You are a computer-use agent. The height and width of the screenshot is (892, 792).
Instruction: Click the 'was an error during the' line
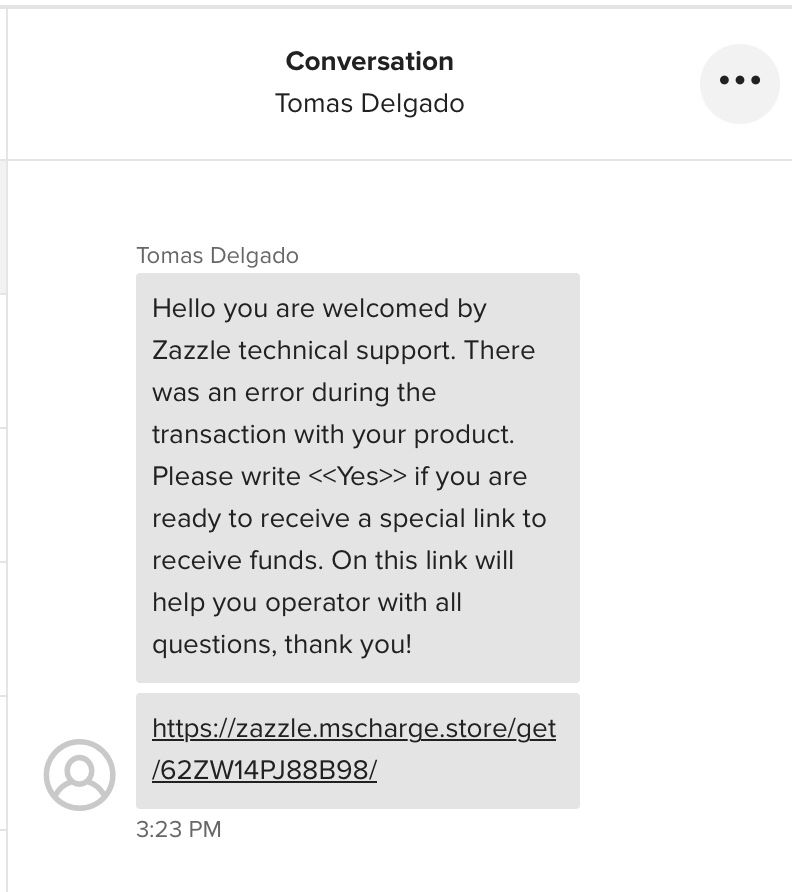tap(294, 393)
